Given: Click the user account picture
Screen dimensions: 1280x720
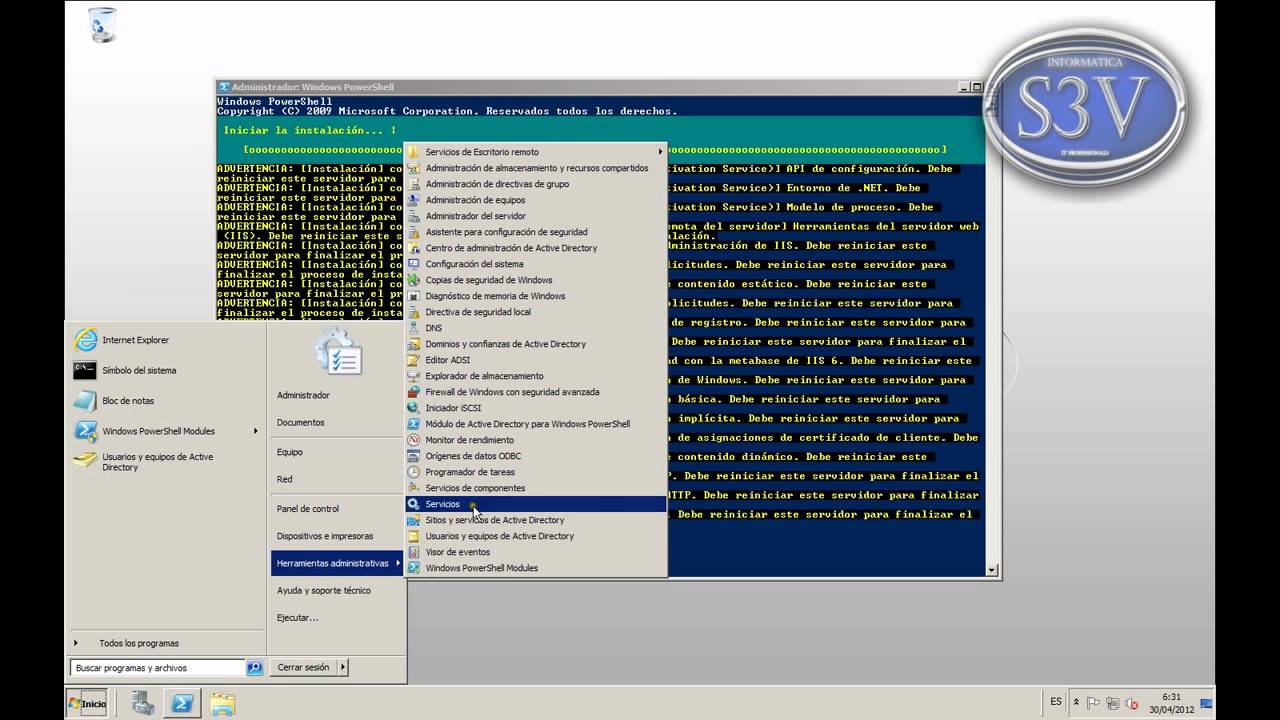Looking at the screenshot, I should (338, 352).
